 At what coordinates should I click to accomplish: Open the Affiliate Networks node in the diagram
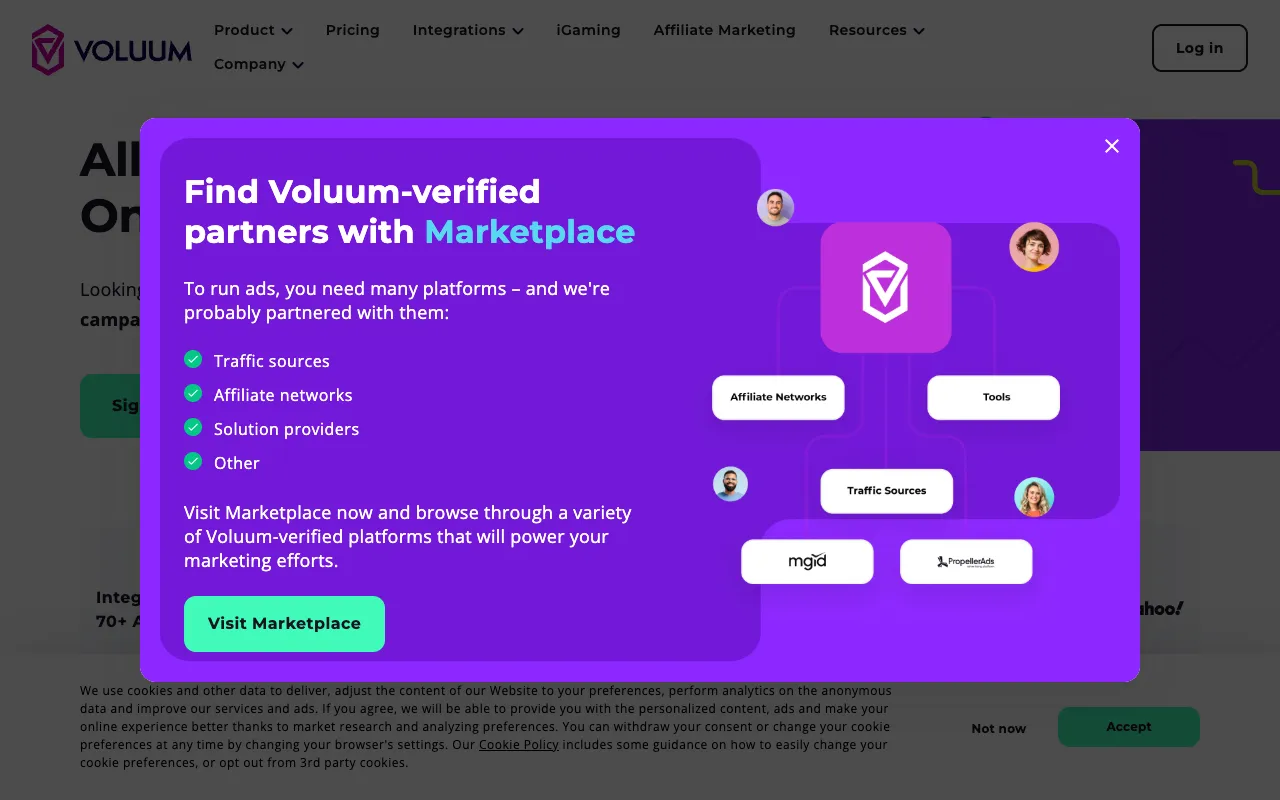[x=777, y=397]
